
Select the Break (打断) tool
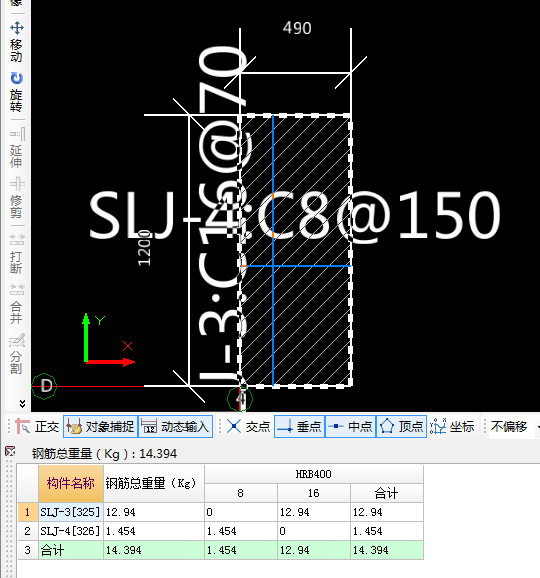16,254
